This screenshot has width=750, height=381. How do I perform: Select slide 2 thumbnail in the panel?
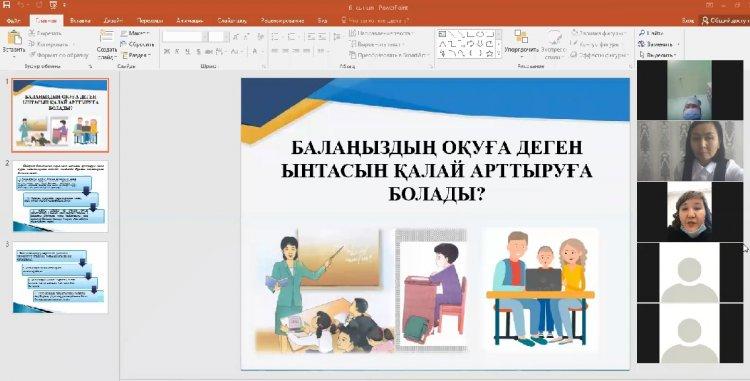point(60,196)
